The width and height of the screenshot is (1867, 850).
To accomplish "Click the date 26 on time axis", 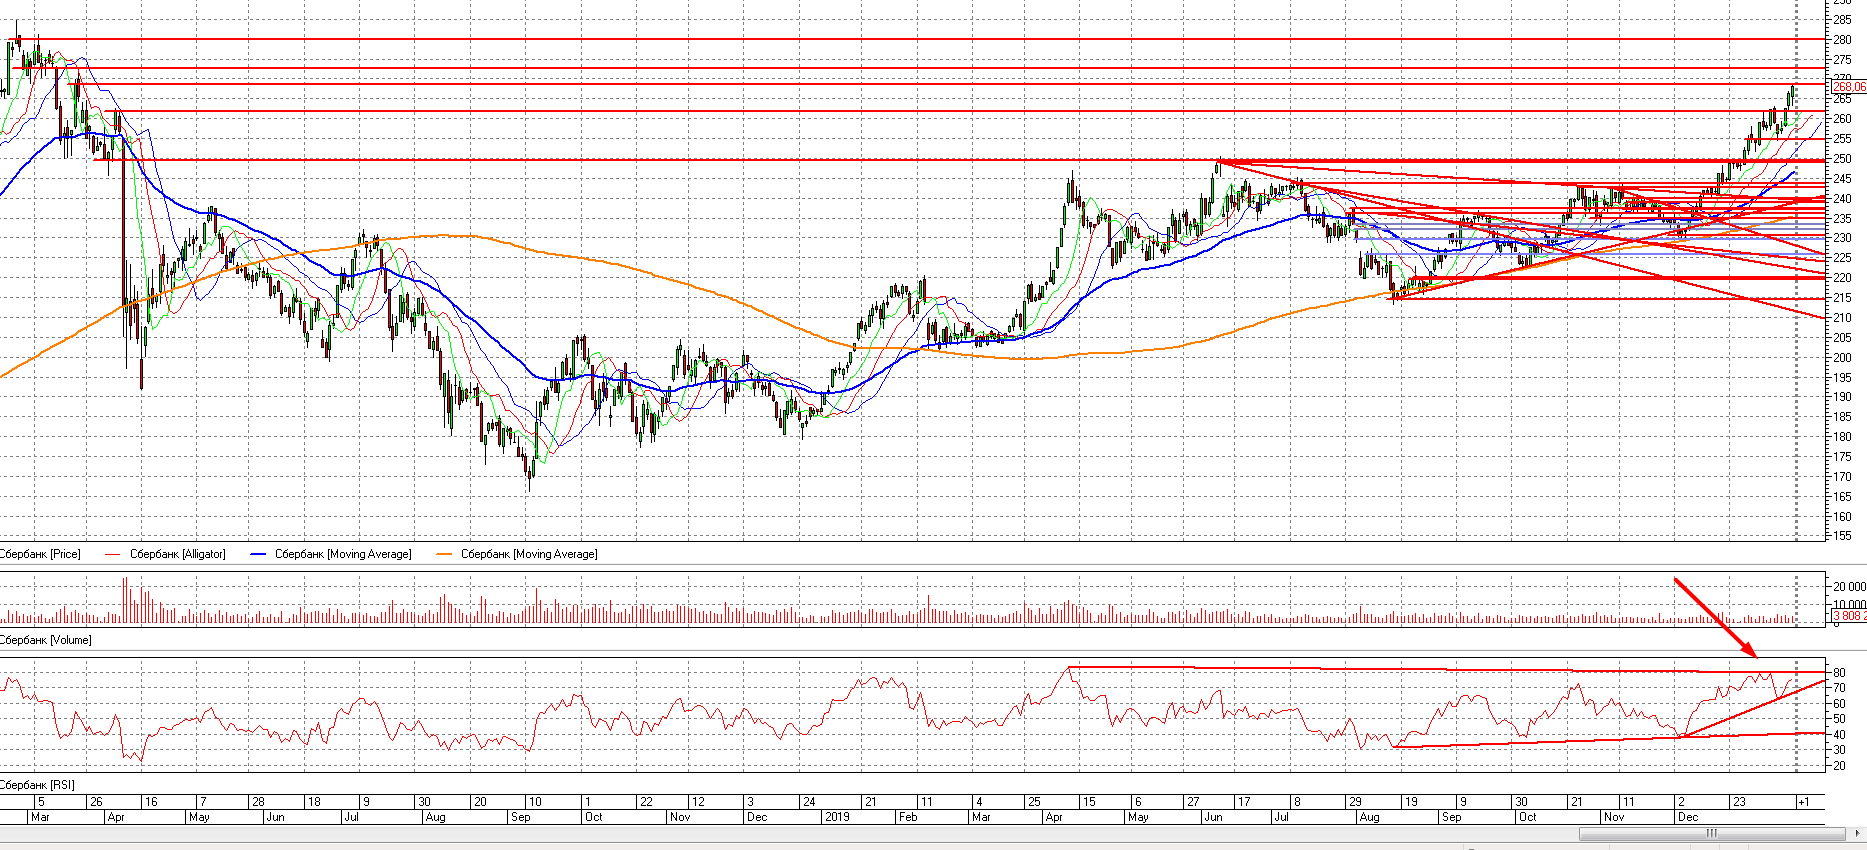I will tap(96, 802).
